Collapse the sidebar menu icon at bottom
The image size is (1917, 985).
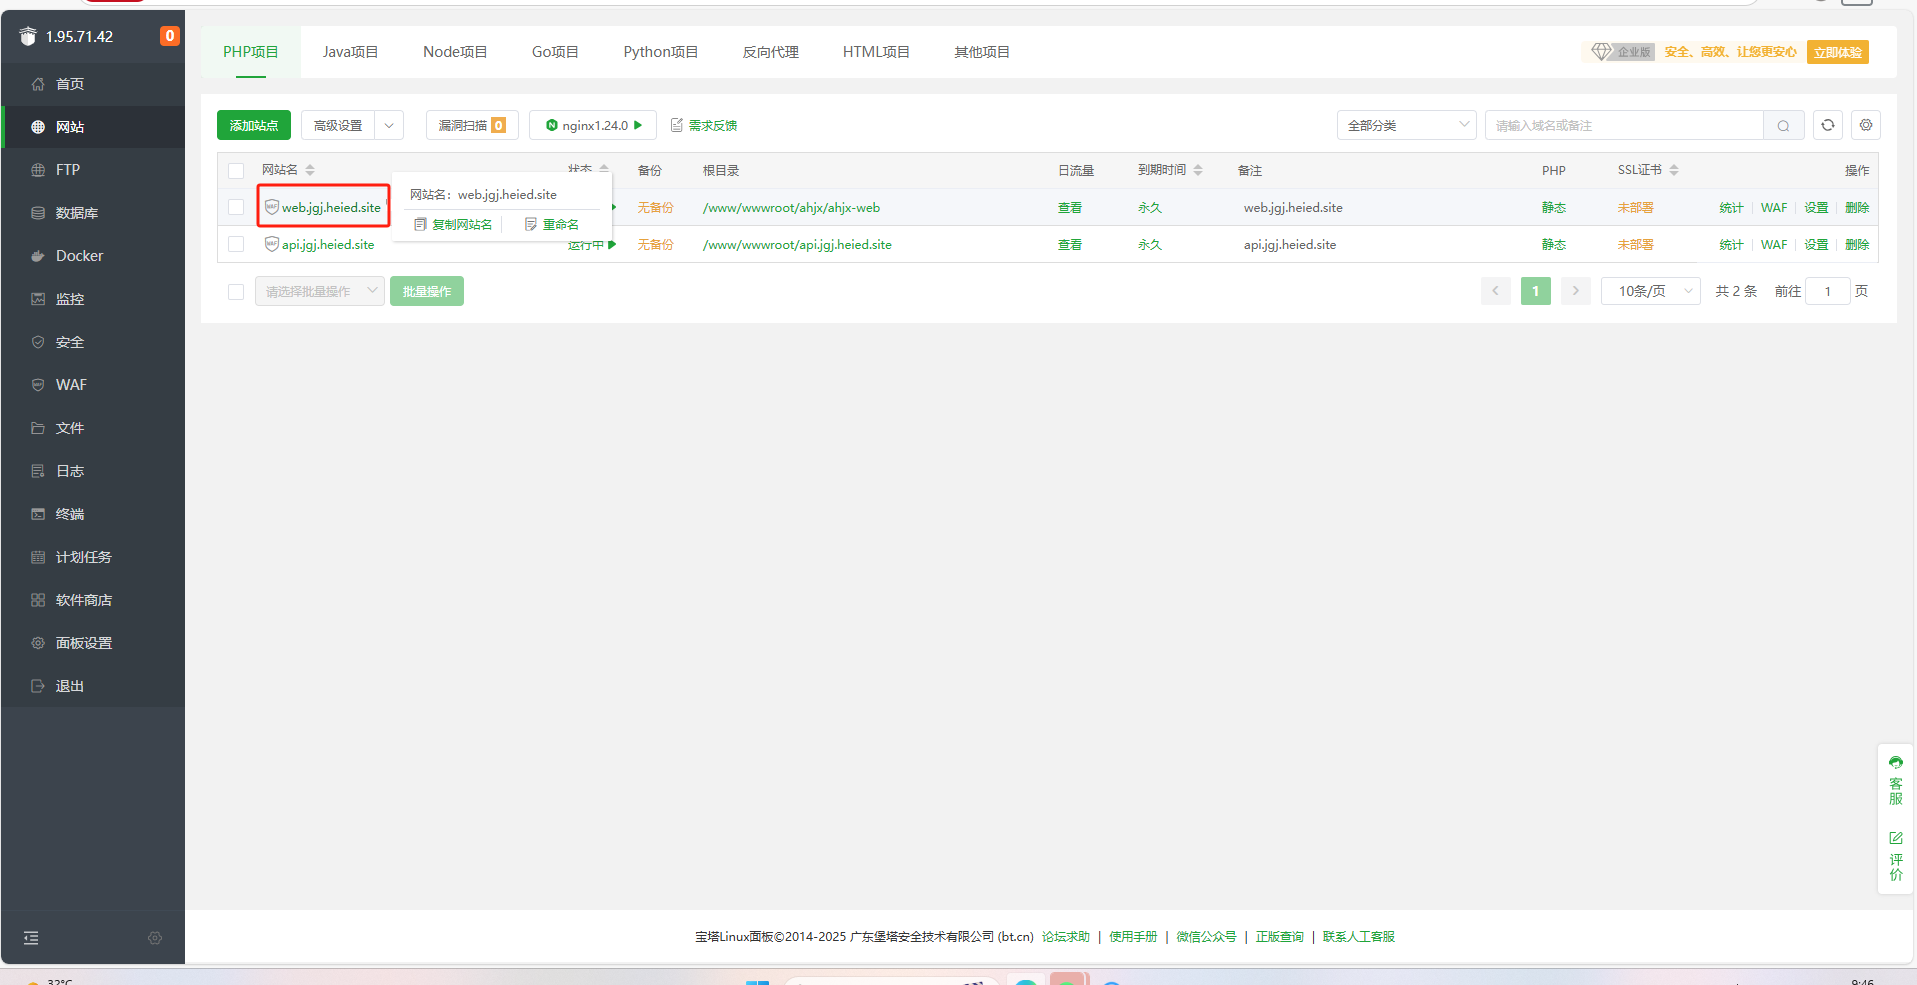(x=31, y=938)
